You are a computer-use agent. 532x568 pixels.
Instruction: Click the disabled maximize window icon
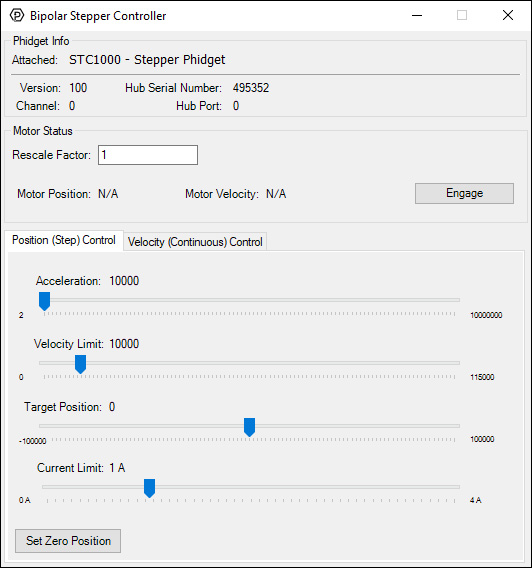462,15
